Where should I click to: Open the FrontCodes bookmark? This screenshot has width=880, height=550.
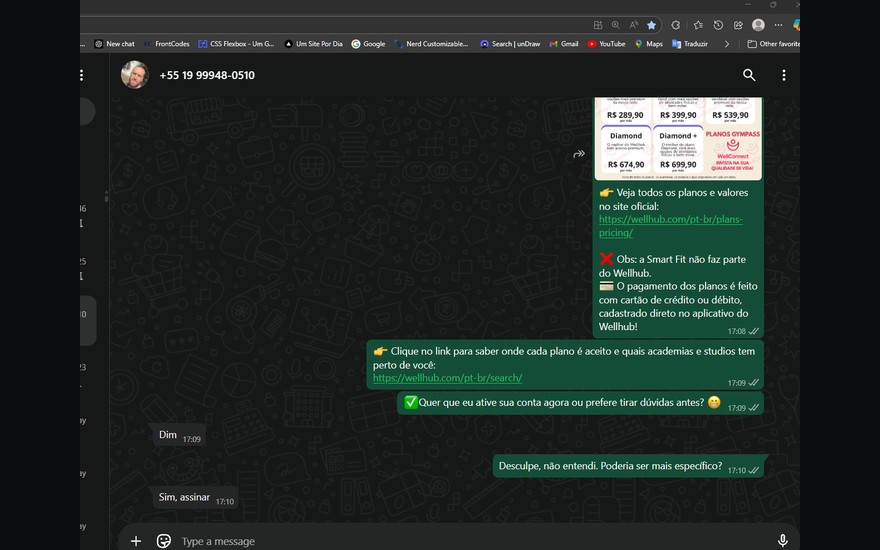coord(167,44)
